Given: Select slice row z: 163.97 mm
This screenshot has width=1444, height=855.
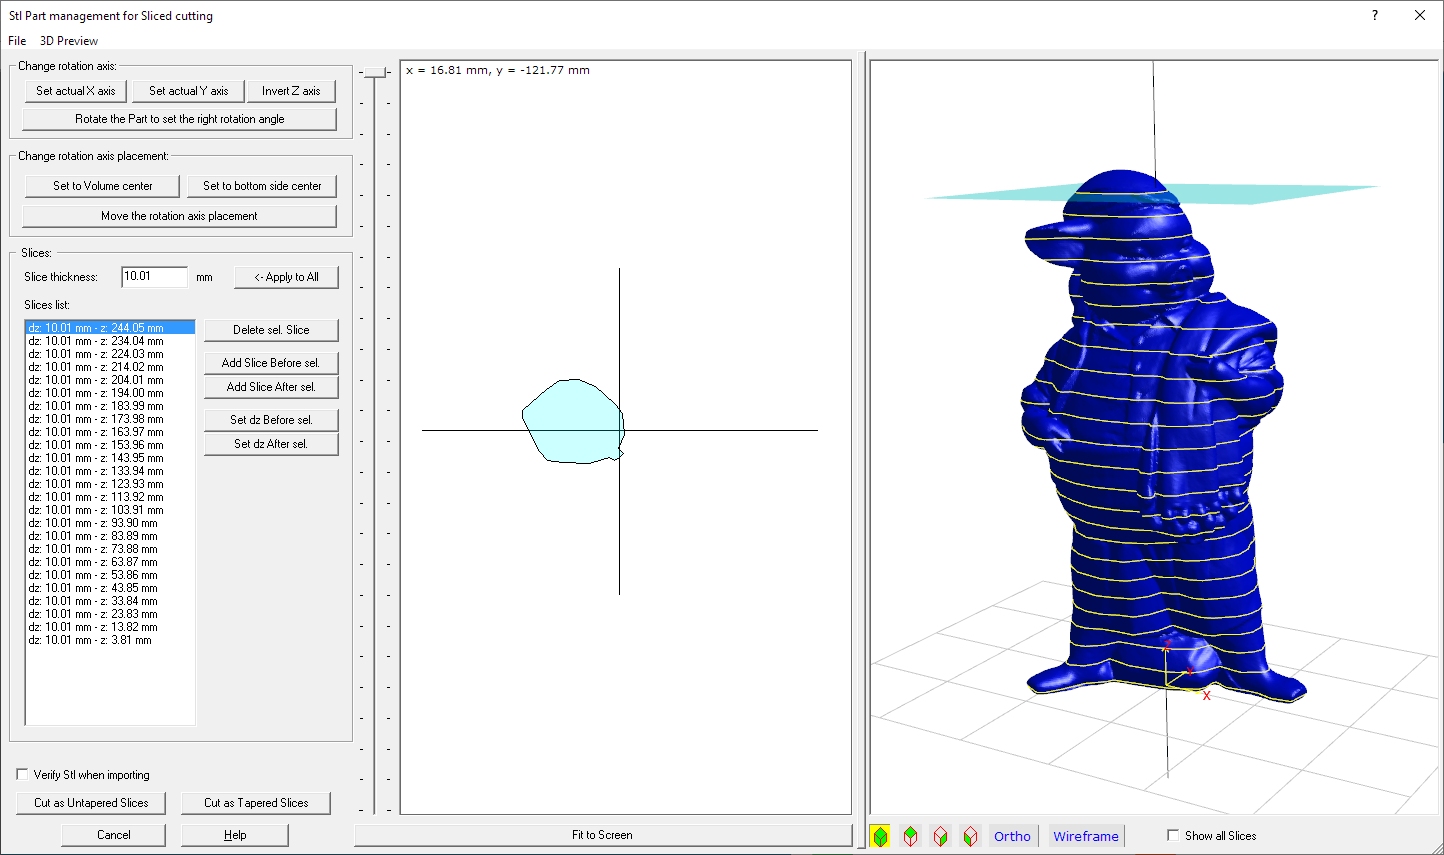Looking at the screenshot, I should pos(110,432).
